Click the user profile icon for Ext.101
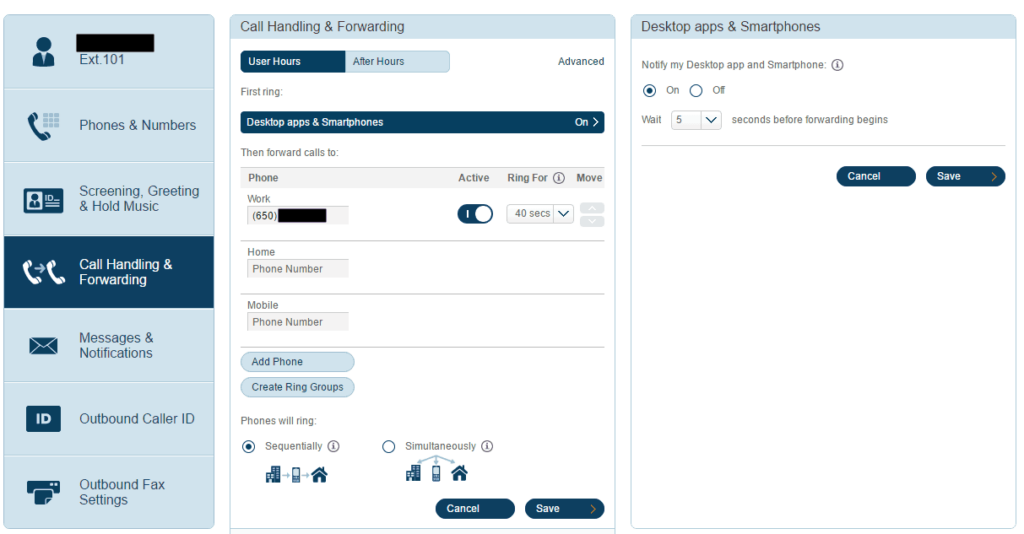Screen dimensions: 1024x534 coord(44,52)
